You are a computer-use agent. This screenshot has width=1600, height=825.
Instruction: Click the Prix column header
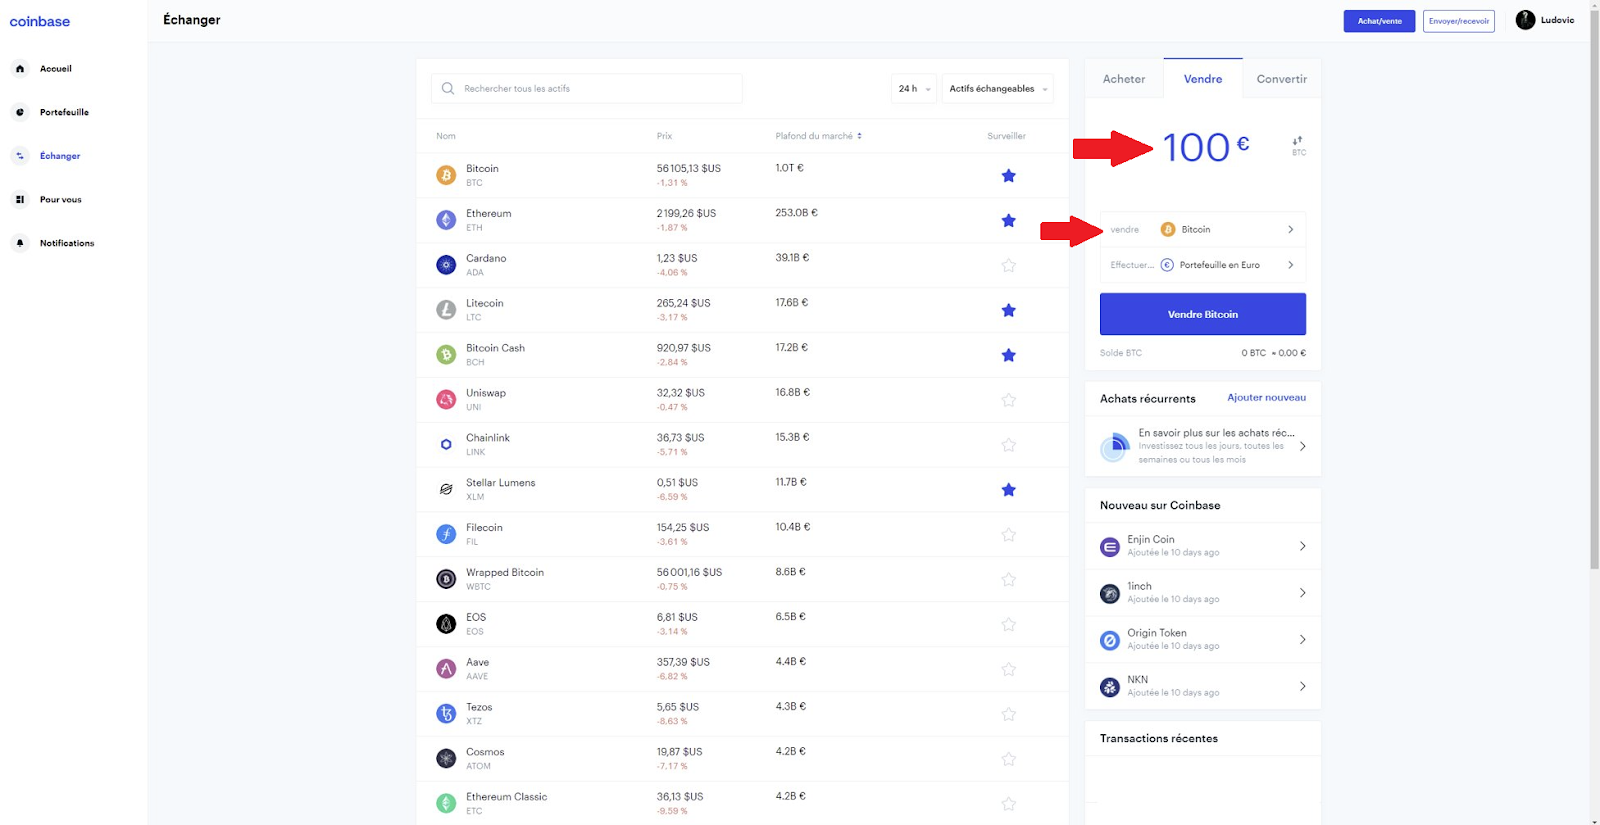pos(664,136)
